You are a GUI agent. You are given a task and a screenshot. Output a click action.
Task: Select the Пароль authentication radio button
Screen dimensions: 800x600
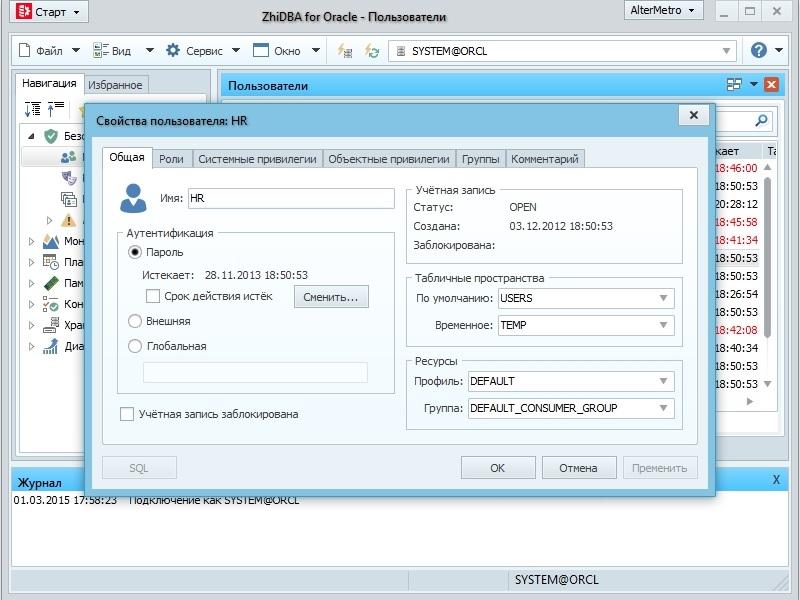point(135,253)
